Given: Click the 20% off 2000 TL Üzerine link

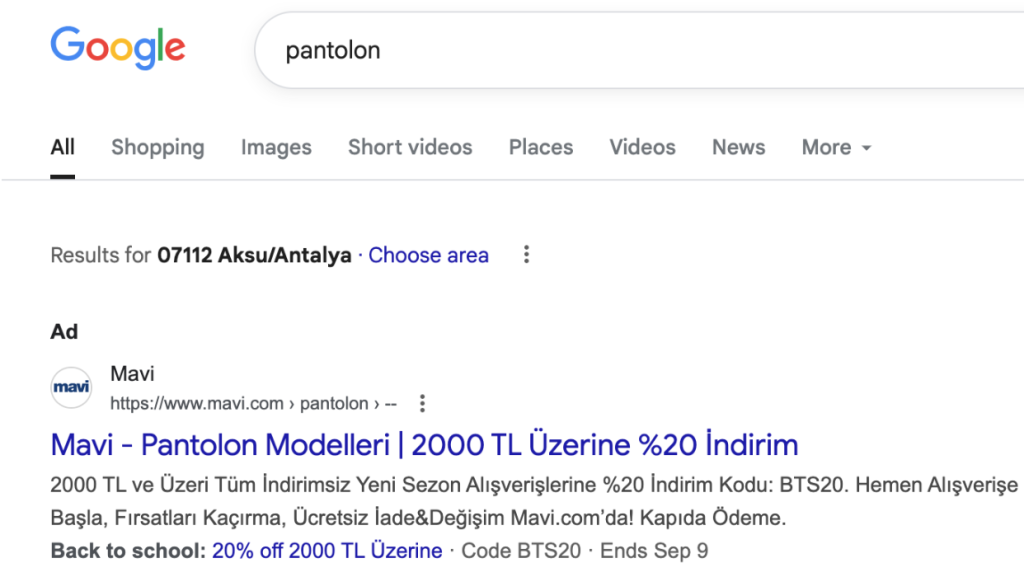Looking at the screenshot, I should pos(327,550).
